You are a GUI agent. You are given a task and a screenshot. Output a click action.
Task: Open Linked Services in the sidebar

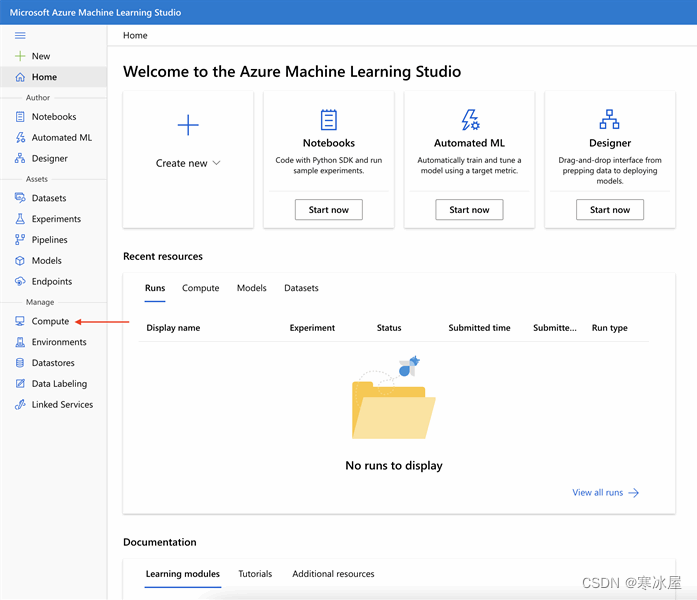tap(63, 404)
